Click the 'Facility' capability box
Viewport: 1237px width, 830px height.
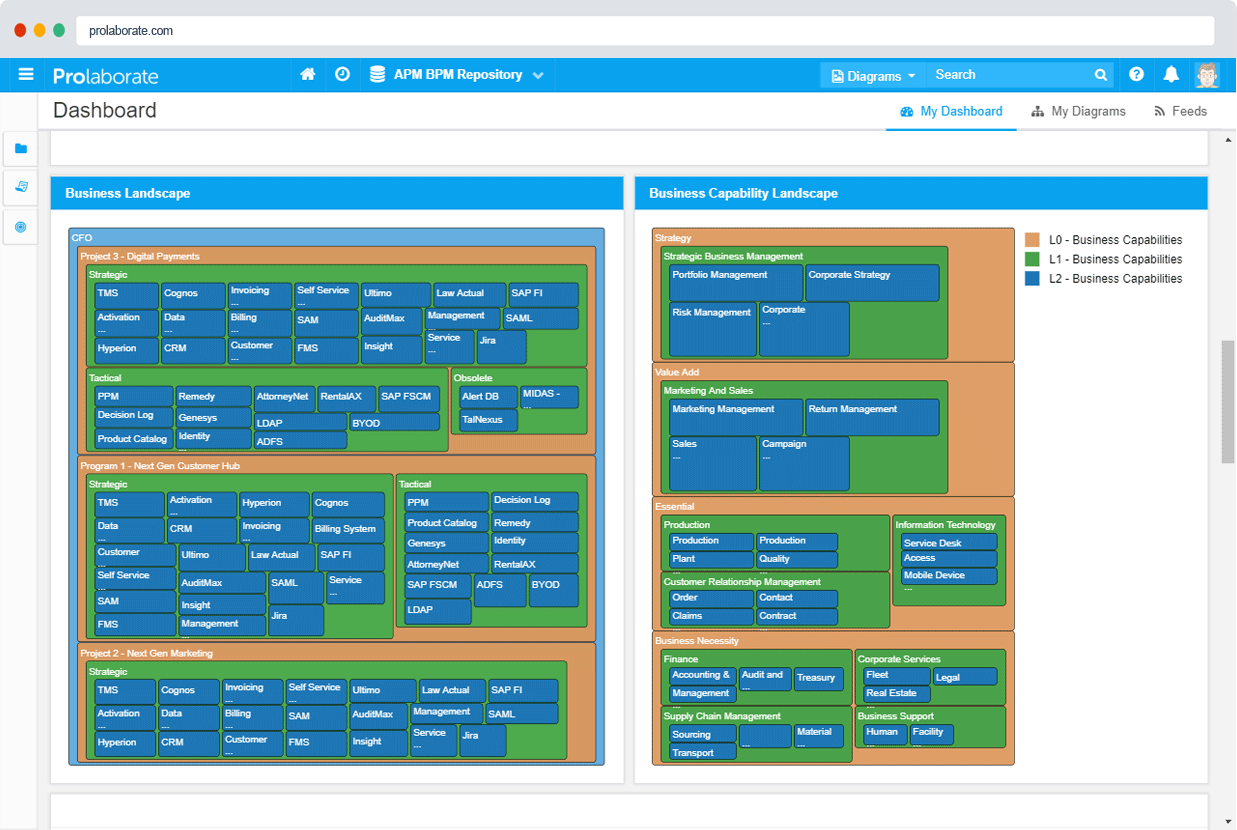(x=930, y=735)
